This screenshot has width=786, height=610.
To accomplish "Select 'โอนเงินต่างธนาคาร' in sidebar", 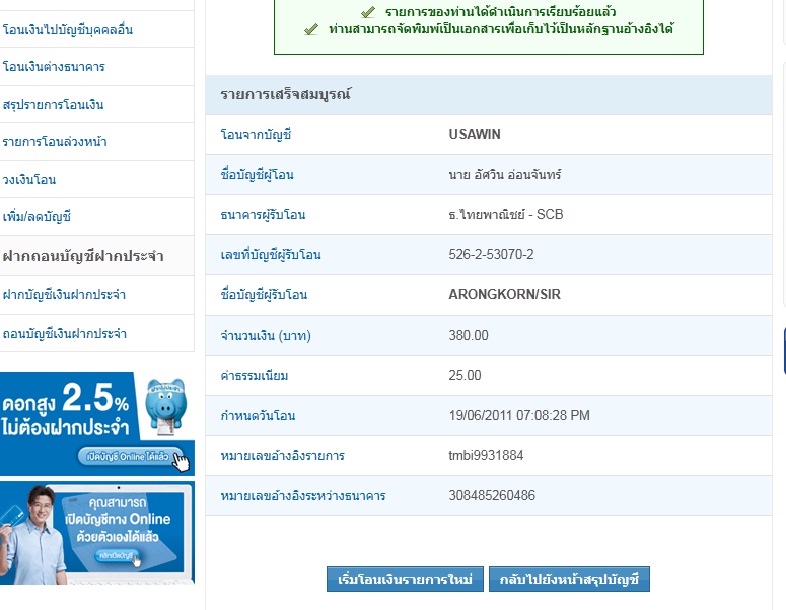I will click(54, 67).
